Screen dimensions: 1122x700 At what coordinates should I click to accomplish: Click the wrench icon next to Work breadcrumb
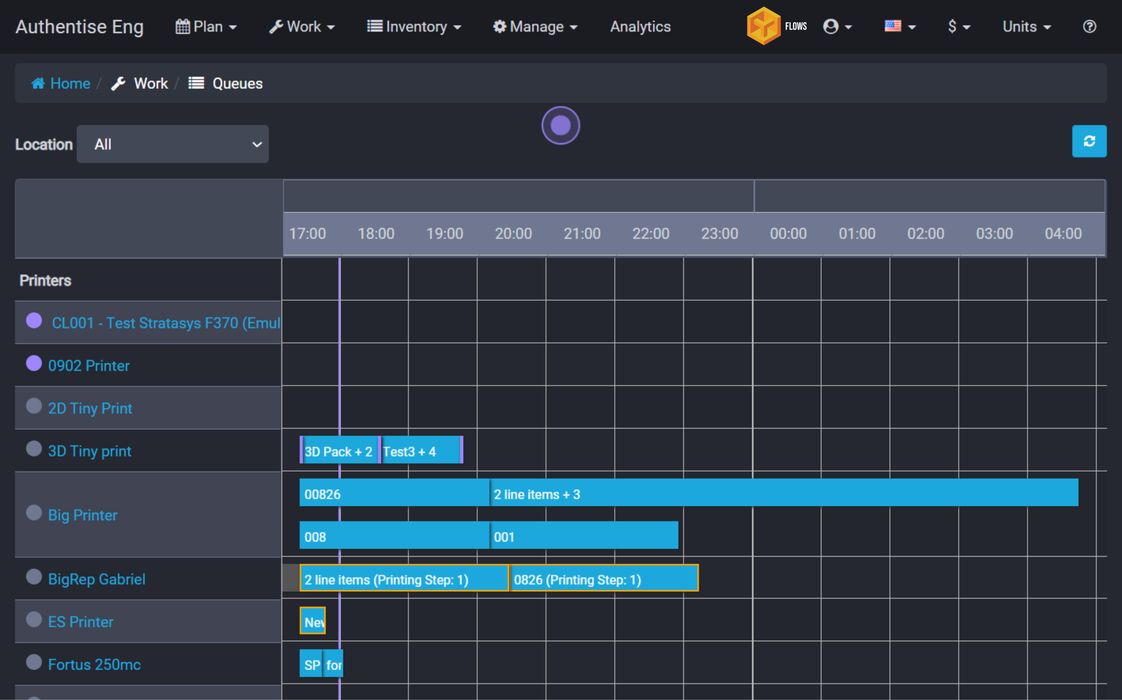(115, 83)
